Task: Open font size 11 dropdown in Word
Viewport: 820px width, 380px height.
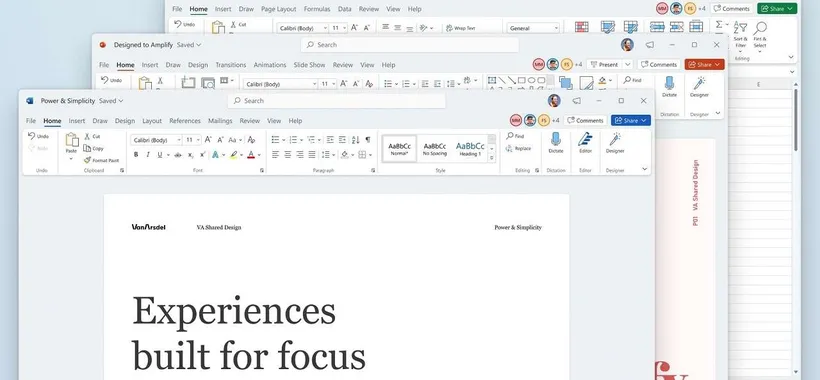Action: click(x=198, y=140)
